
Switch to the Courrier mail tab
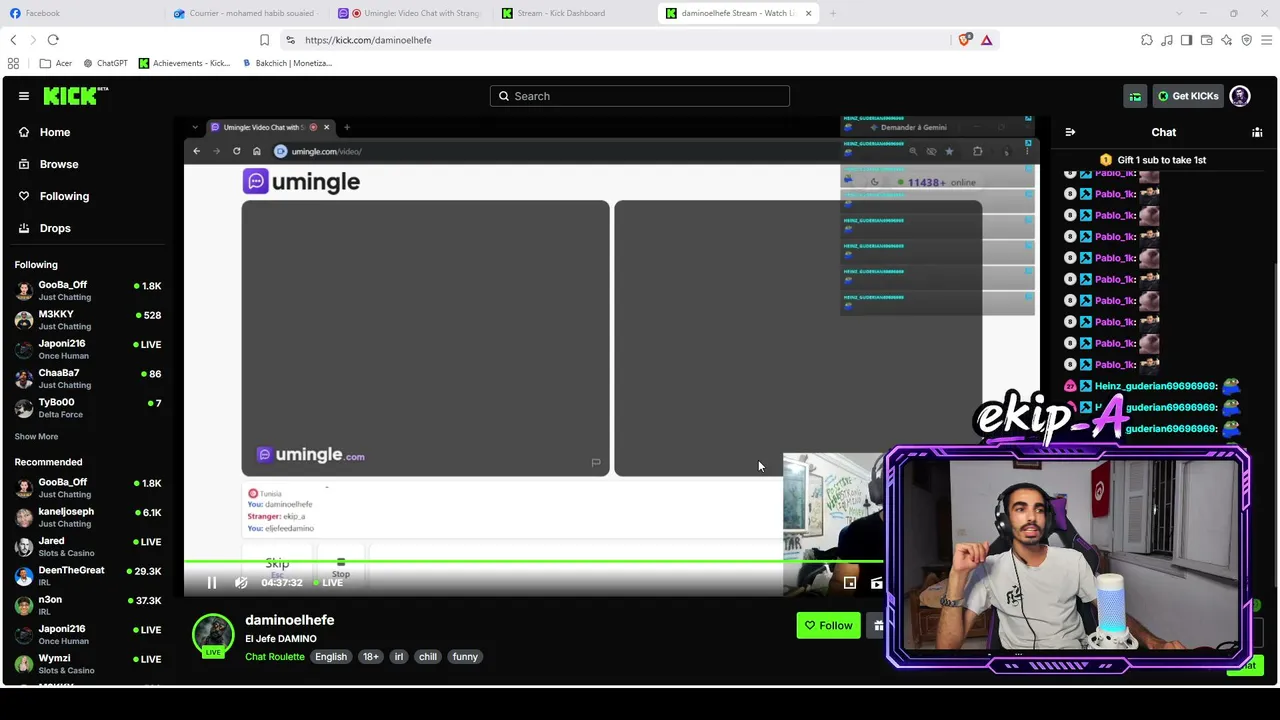[x=245, y=13]
